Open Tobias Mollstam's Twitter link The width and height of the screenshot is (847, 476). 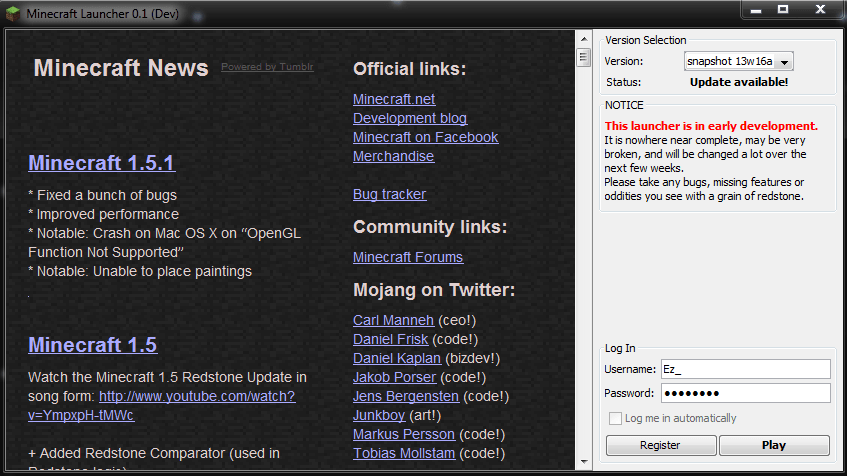[x=404, y=453]
